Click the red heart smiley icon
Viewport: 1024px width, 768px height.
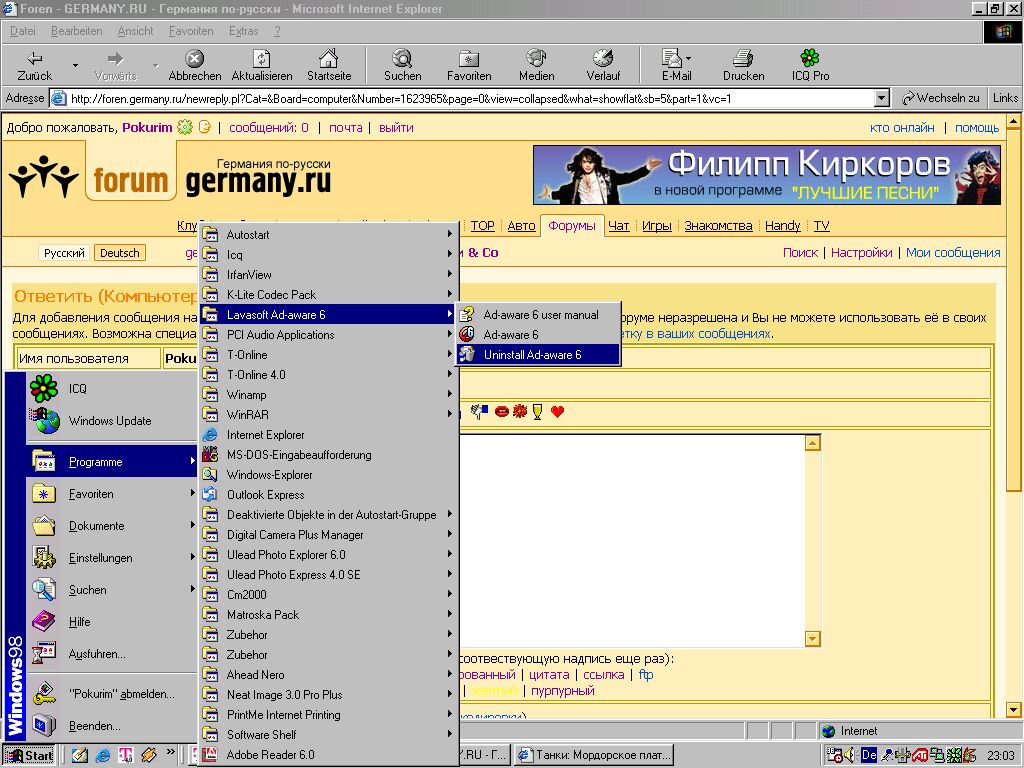click(557, 411)
